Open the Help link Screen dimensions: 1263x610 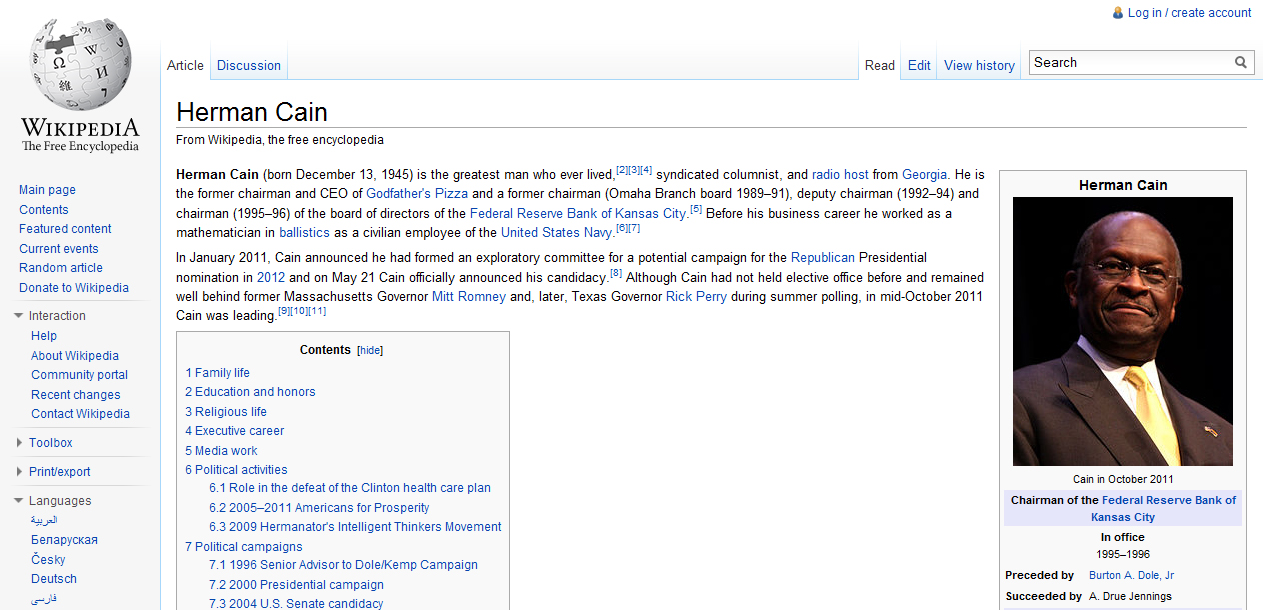pyautogui.click(x=44, y=336)
